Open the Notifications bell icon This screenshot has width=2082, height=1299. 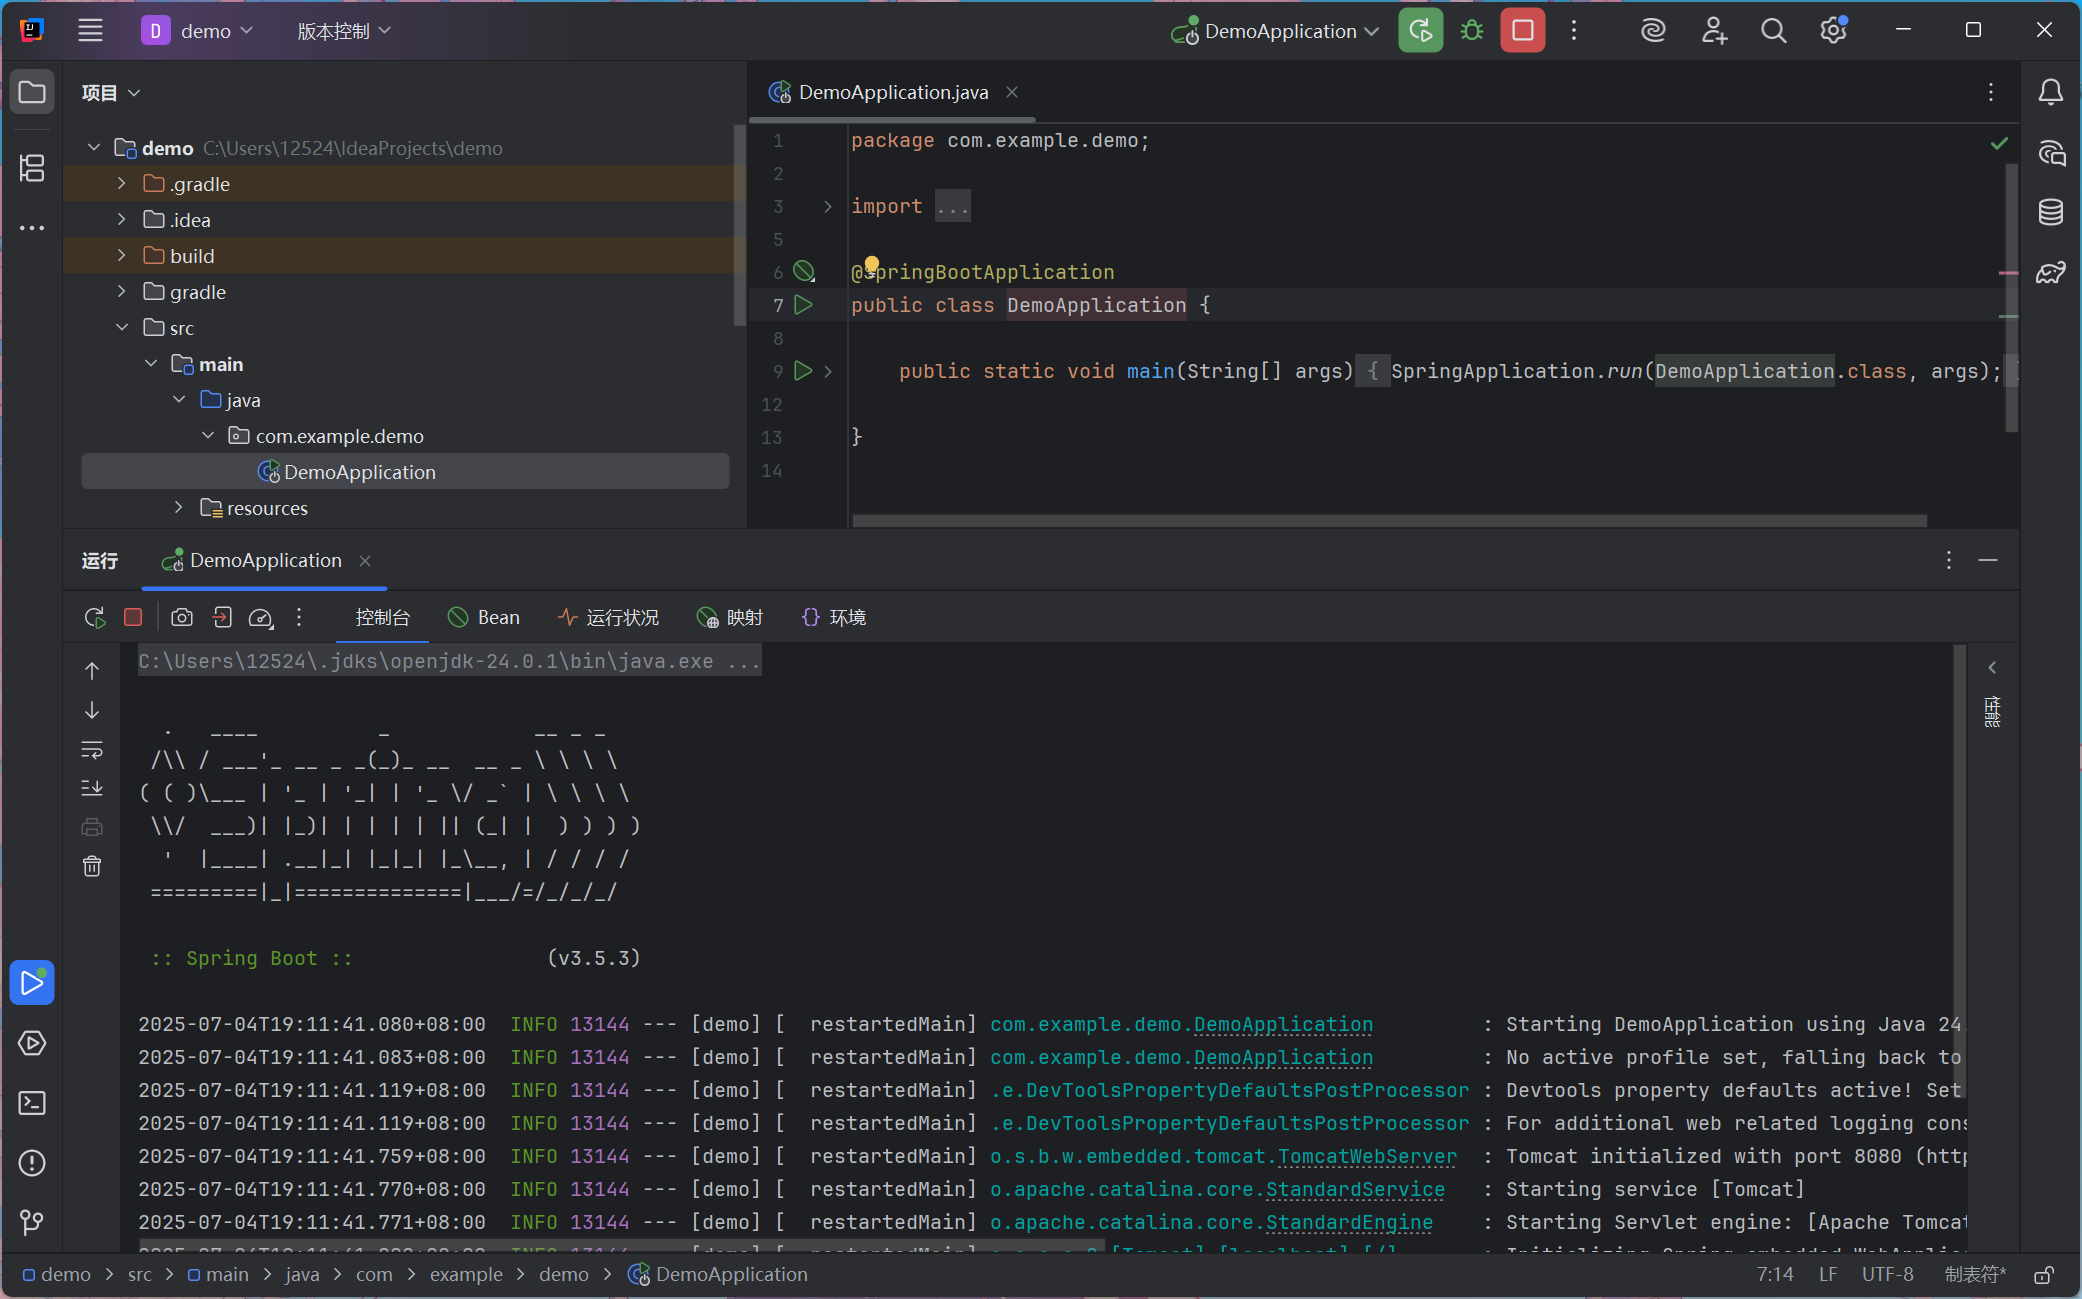tap(2050, 92)
